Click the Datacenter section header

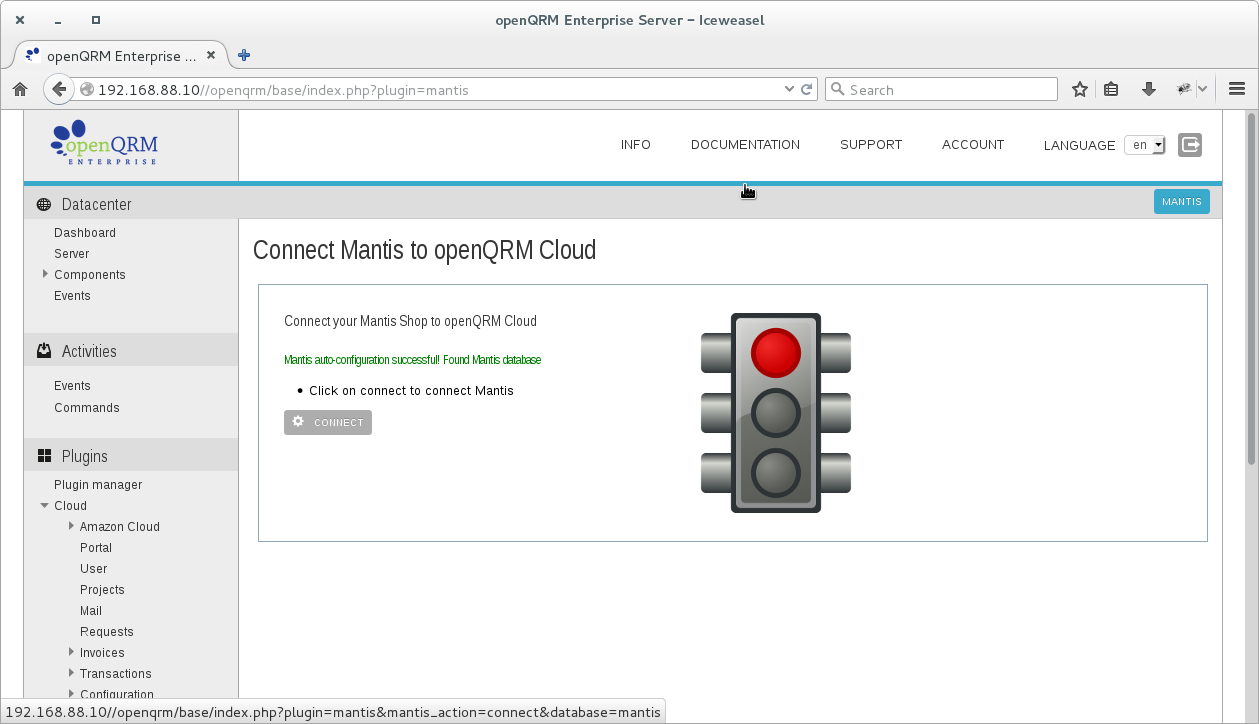point(131,204)
